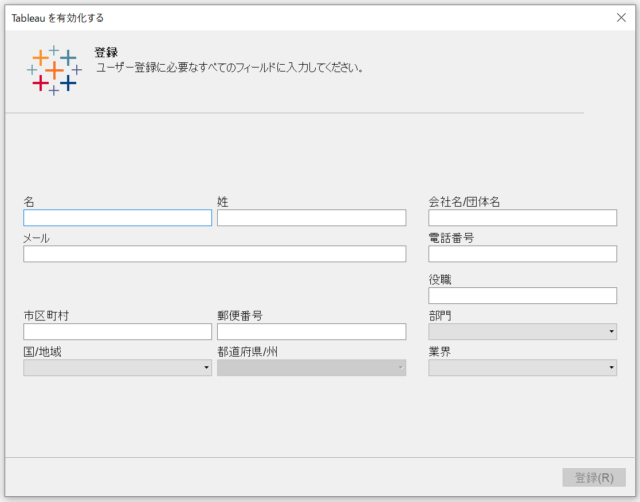
Task: Click the 姓 last name field
Action: (311, 218)
